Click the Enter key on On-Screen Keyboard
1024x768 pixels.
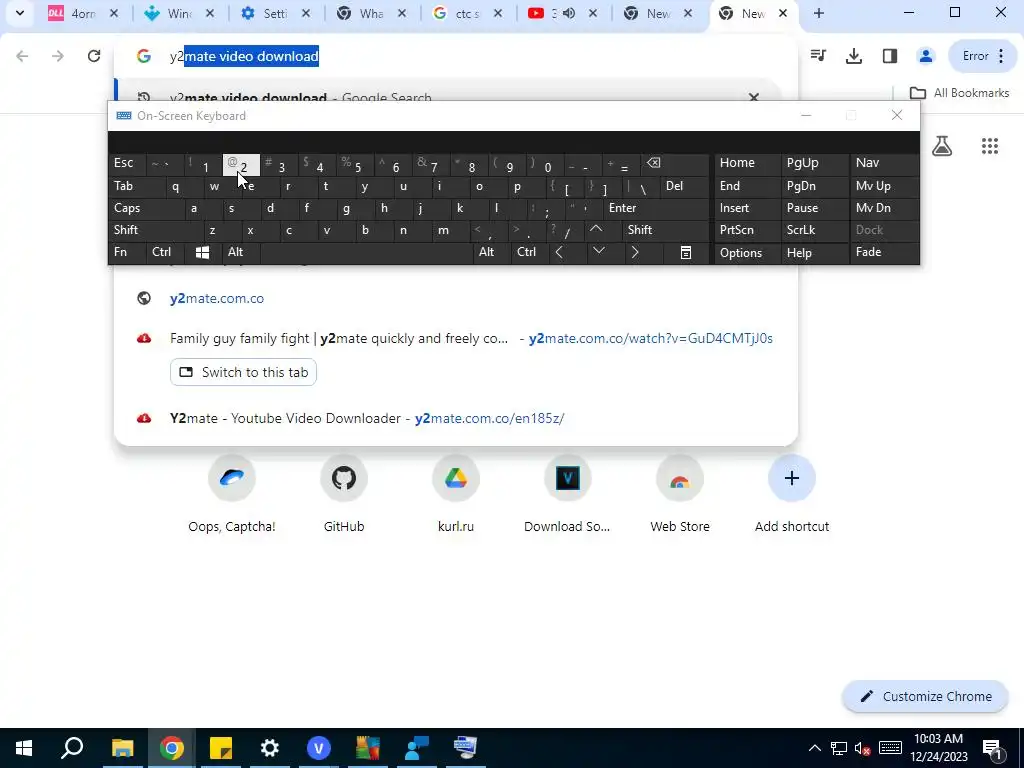pyautogui.click(x=655, y=208)
